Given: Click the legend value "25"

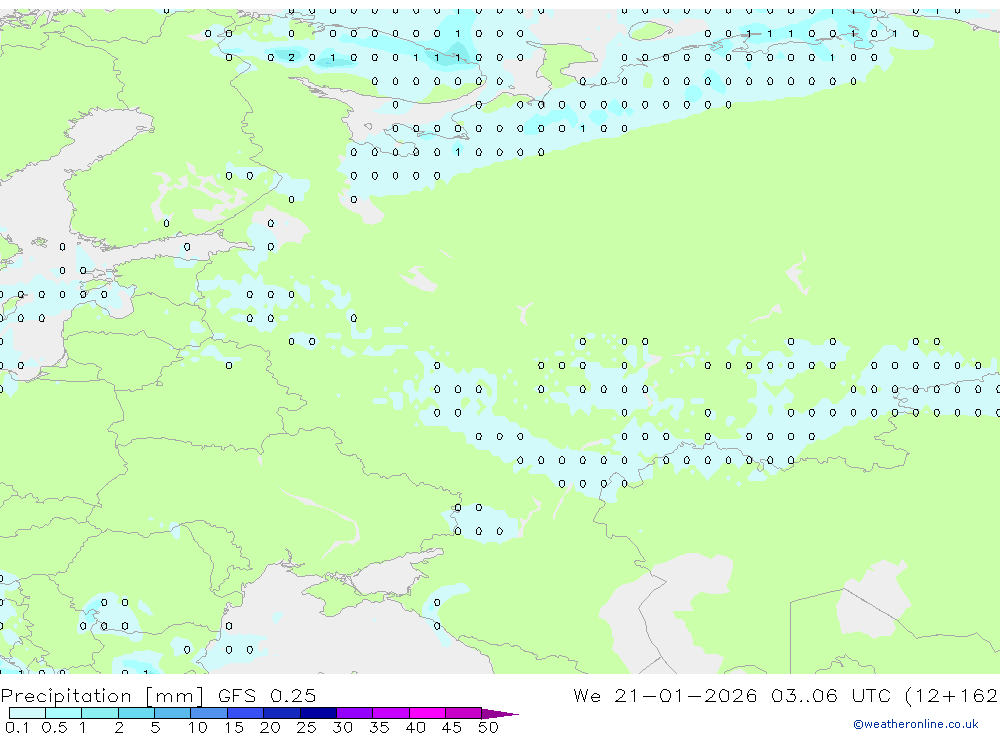Looking at the screenshot, I should [x=307, y=727].
